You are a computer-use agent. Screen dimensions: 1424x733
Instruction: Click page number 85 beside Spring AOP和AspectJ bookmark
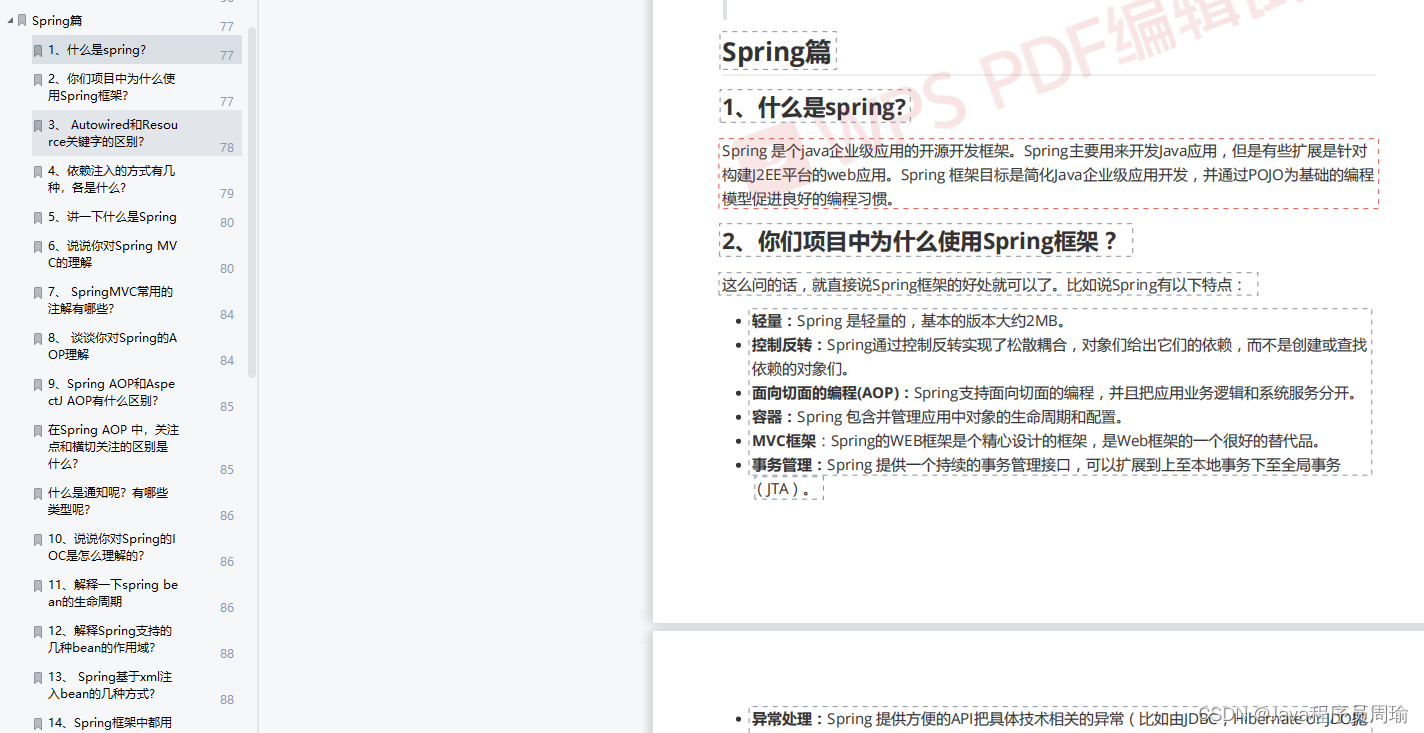click(x=227, y=406)
